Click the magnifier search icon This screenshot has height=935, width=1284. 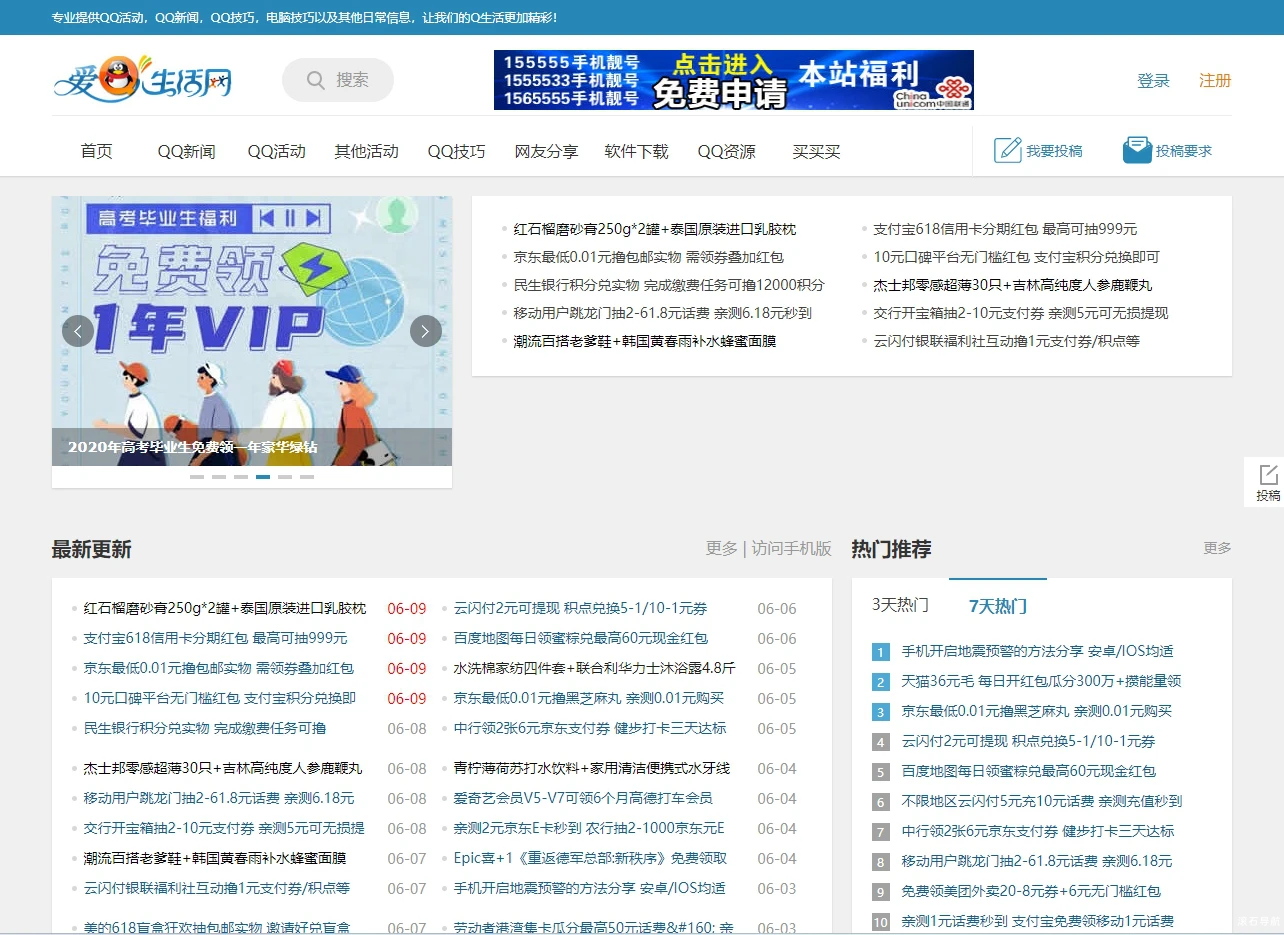[x=315, y=80]
